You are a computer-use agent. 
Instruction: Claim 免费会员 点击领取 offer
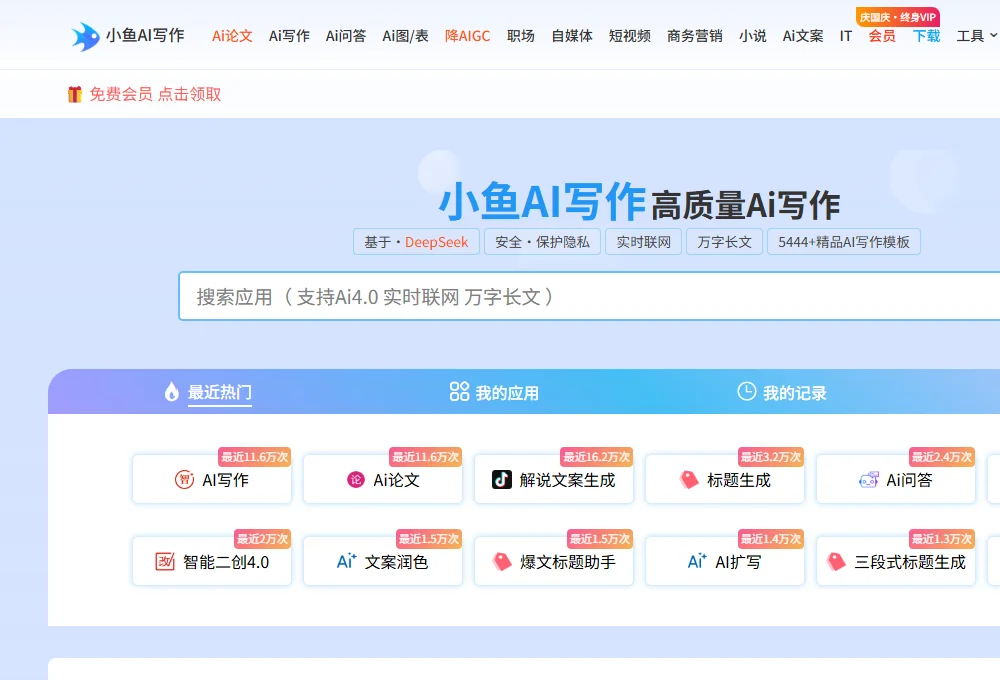155,94
